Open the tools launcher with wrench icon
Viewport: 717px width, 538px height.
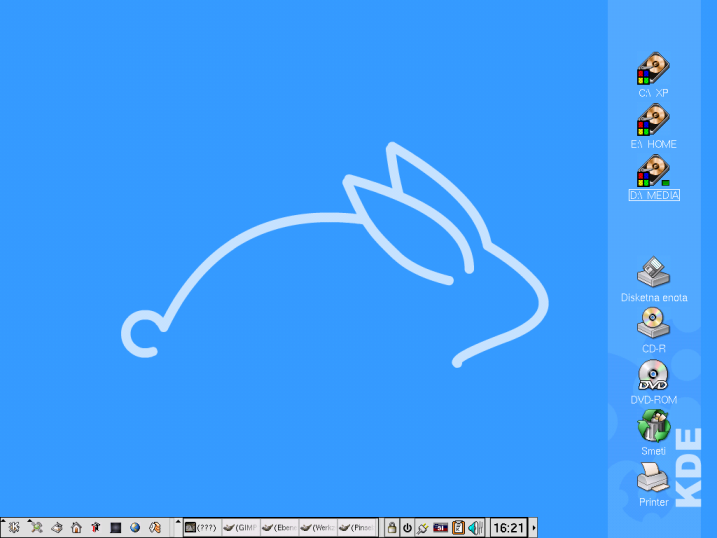[x=35, y=528]
